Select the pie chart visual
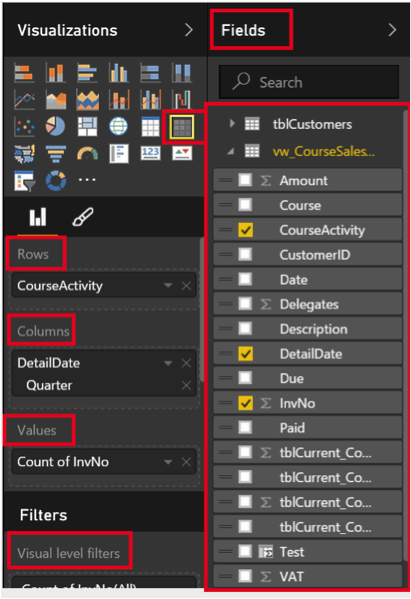This screenshot has height=599, width=411. tap(56, 126)
